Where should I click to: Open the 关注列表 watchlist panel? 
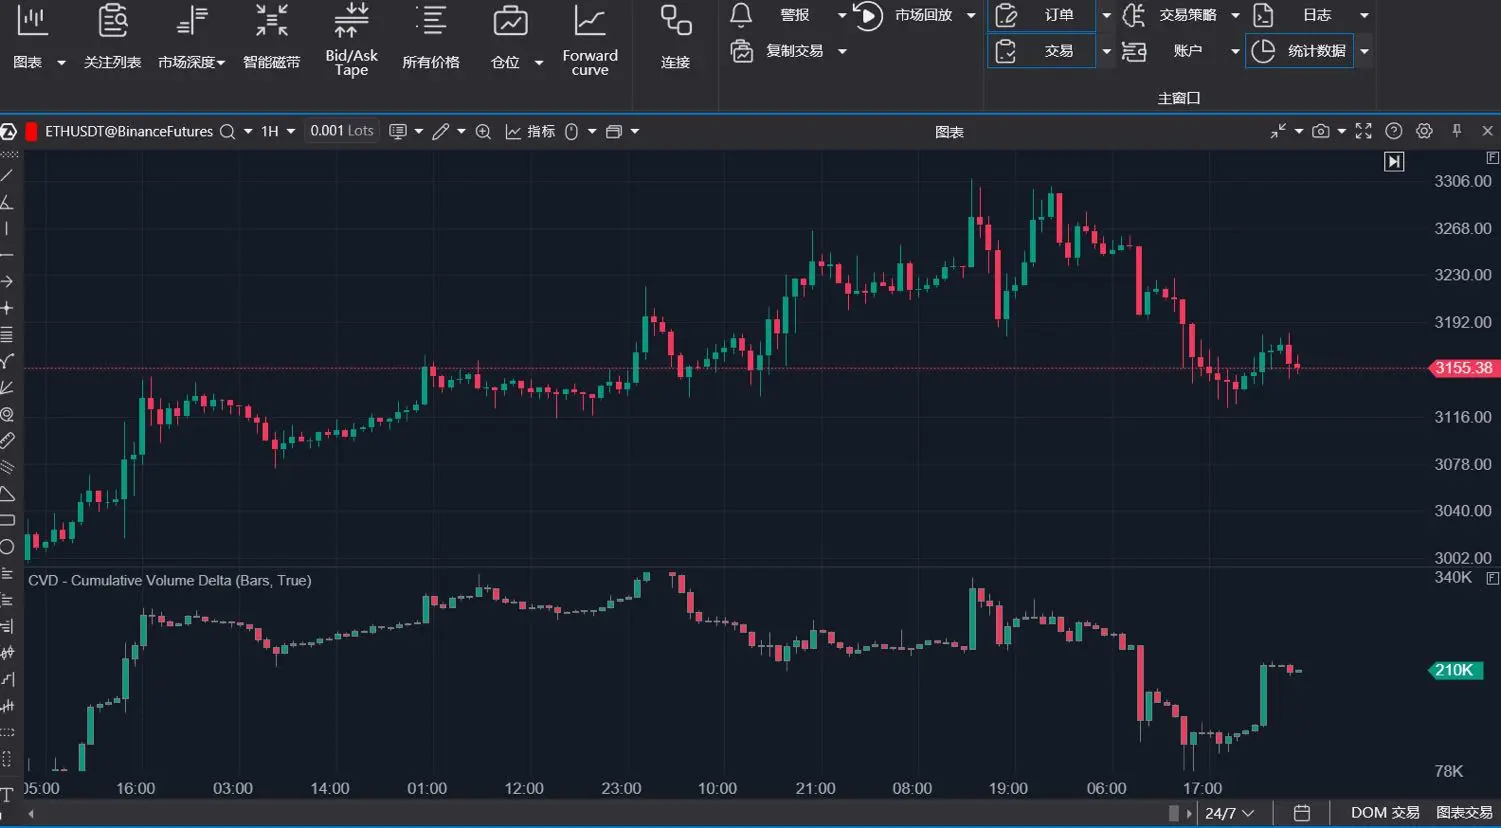112,38
